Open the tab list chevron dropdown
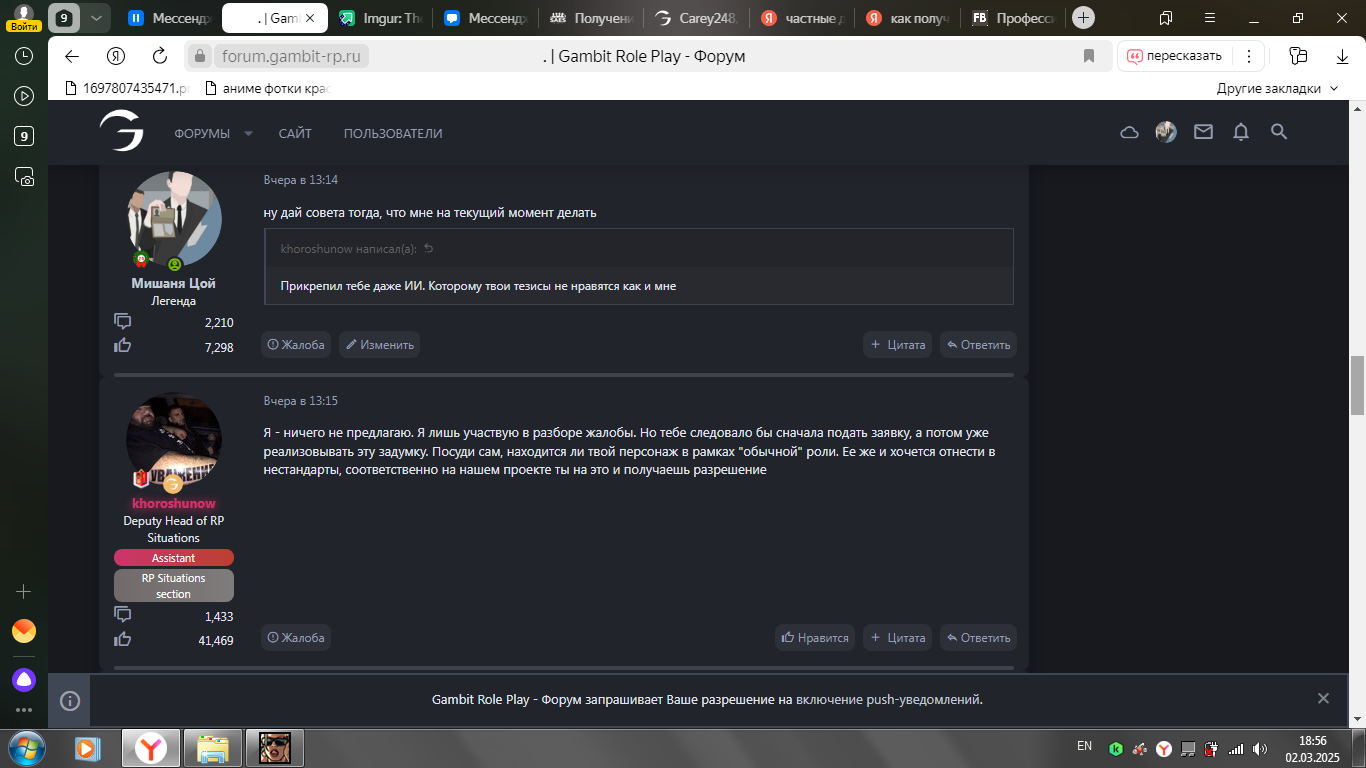1366x768 pixels. [x=95, y=18]
